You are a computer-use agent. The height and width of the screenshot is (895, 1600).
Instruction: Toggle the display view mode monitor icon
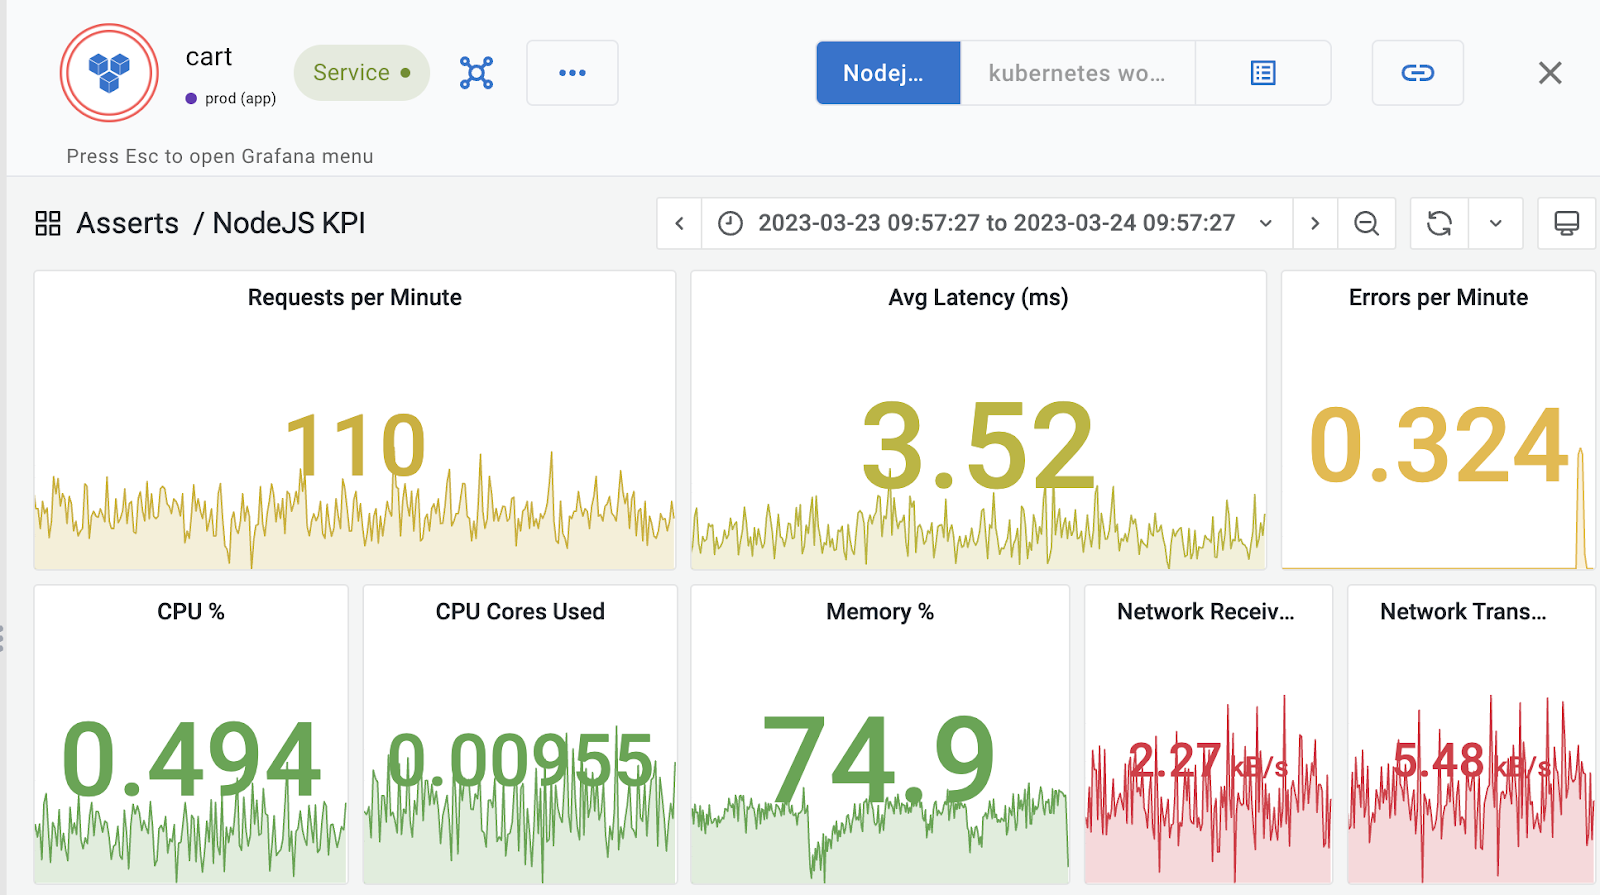click(1566, 223)
